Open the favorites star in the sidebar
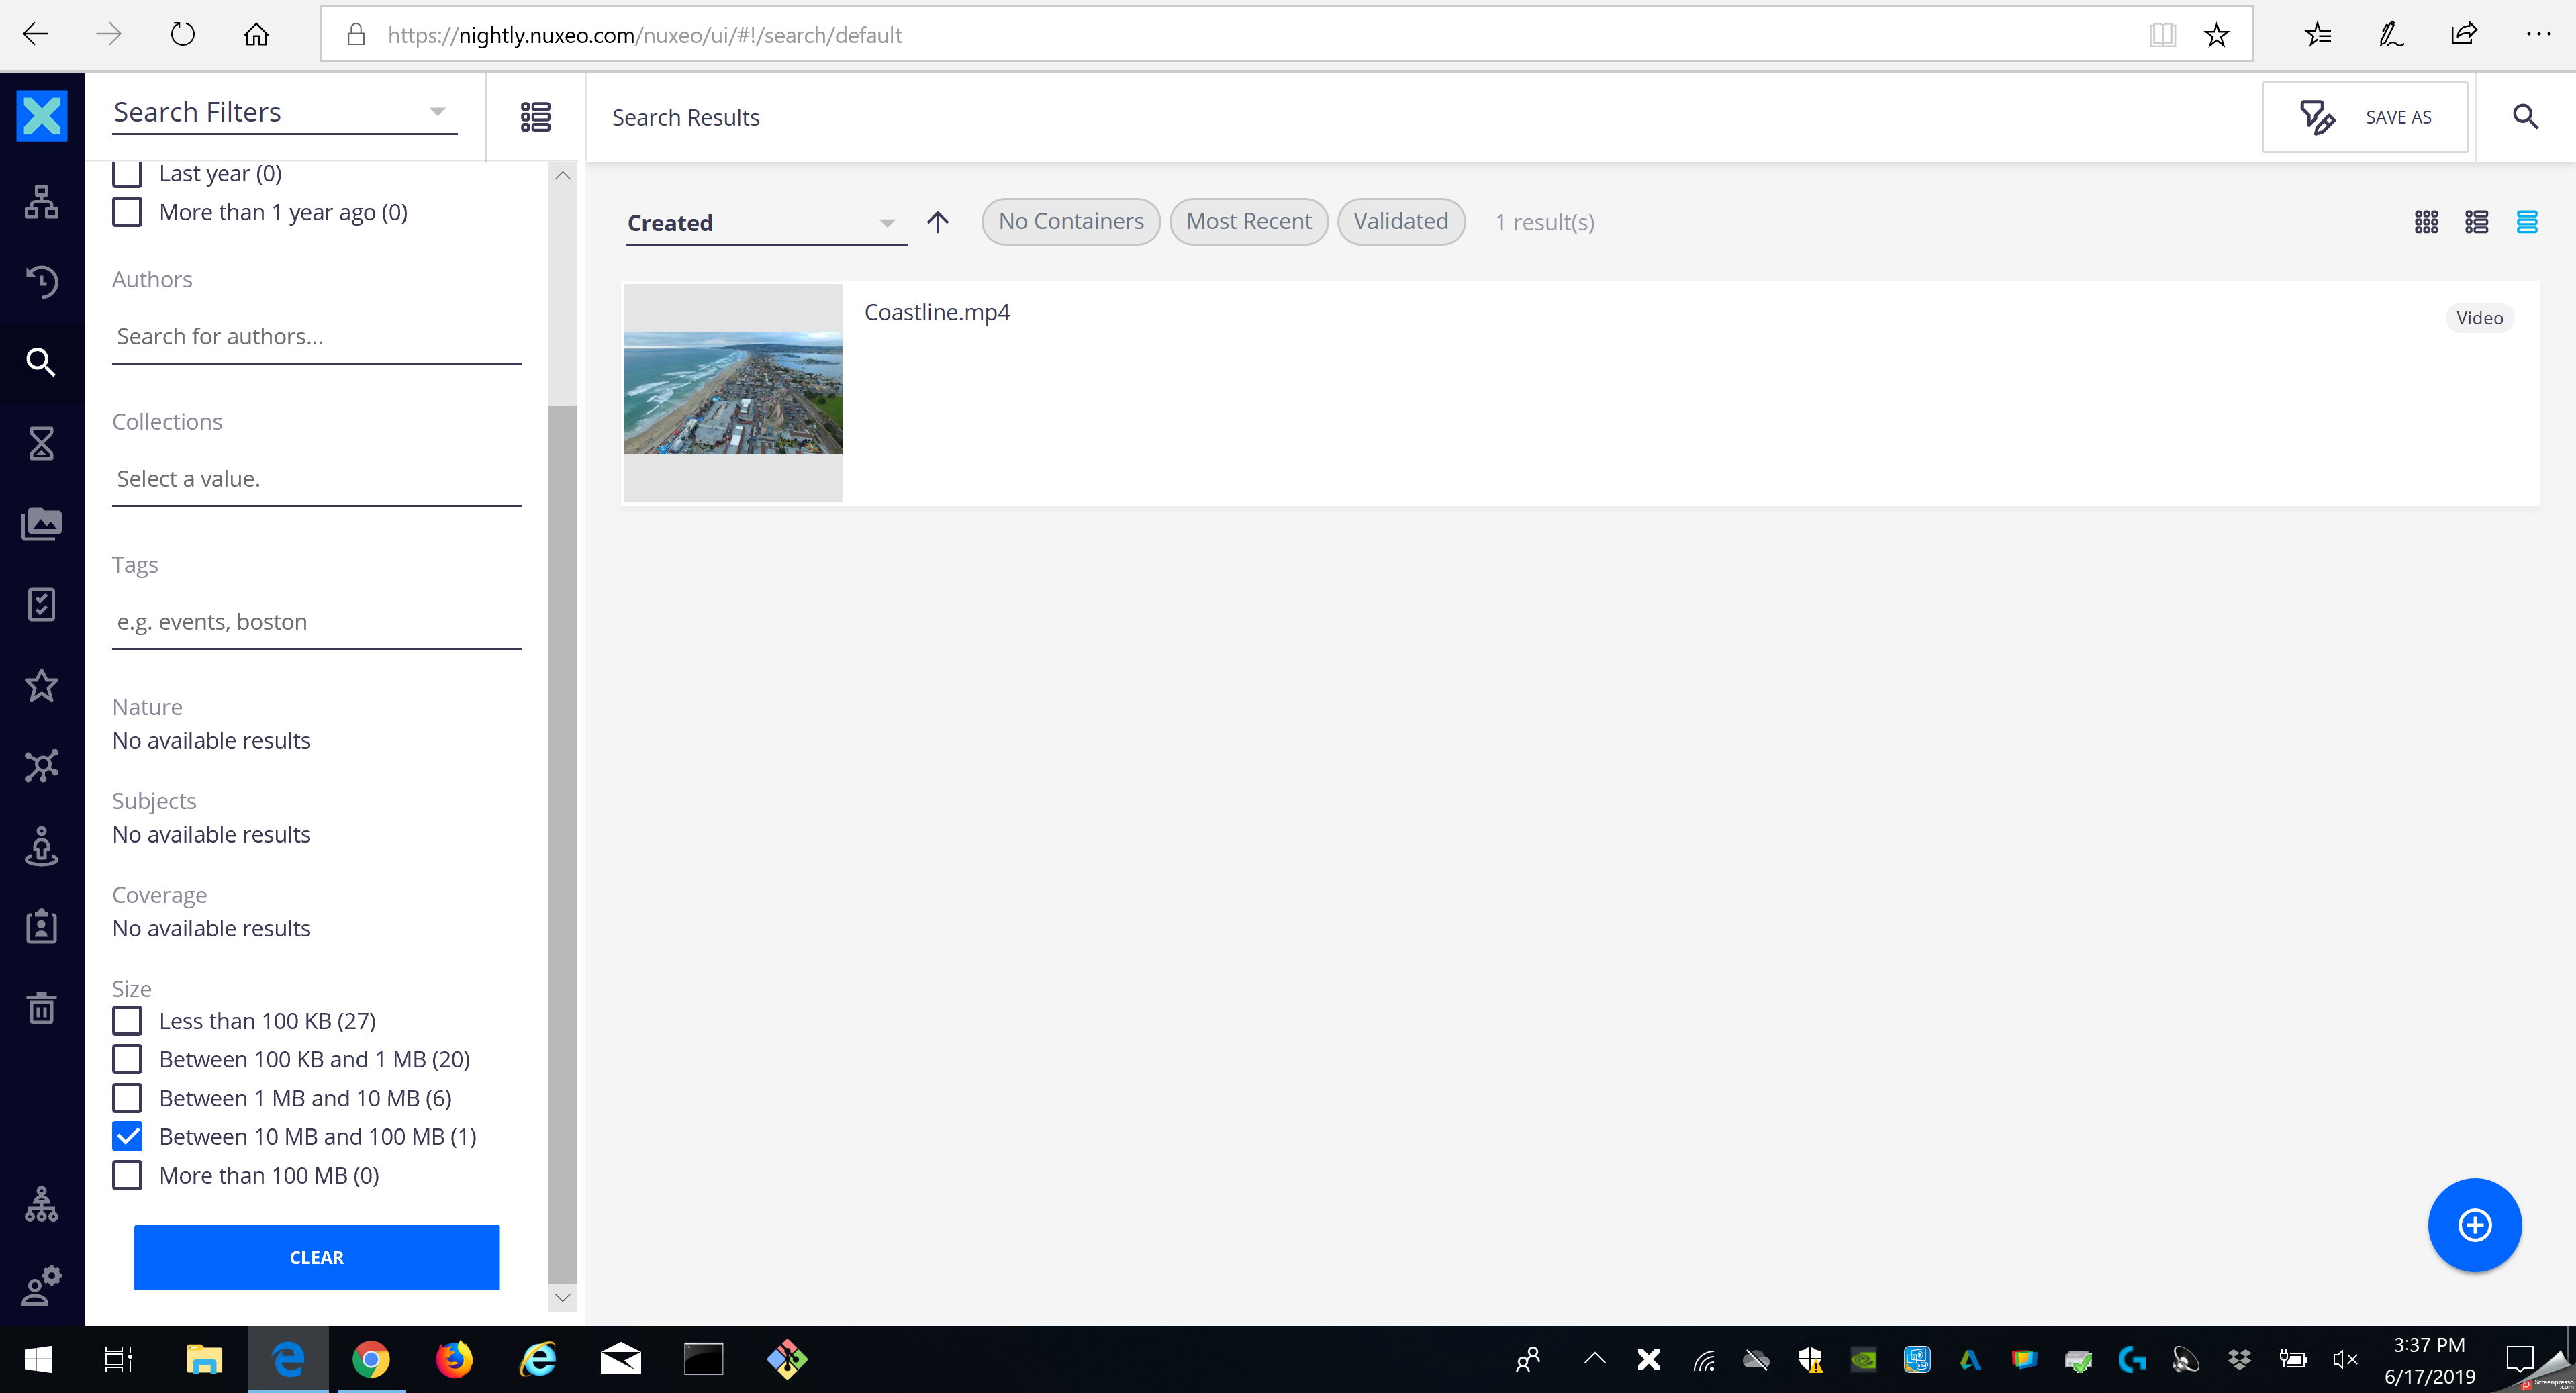The height and width of the screenshot is (1393, 2576). coord(41,685)
